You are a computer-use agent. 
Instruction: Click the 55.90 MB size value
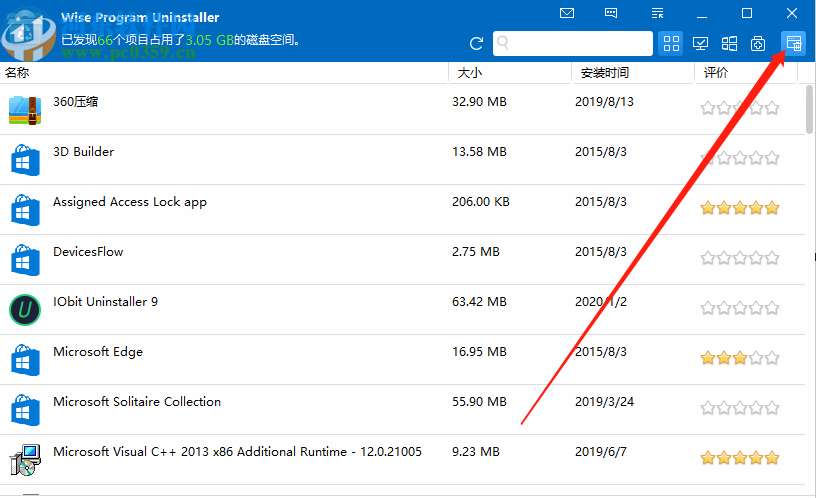click(479, 401)
